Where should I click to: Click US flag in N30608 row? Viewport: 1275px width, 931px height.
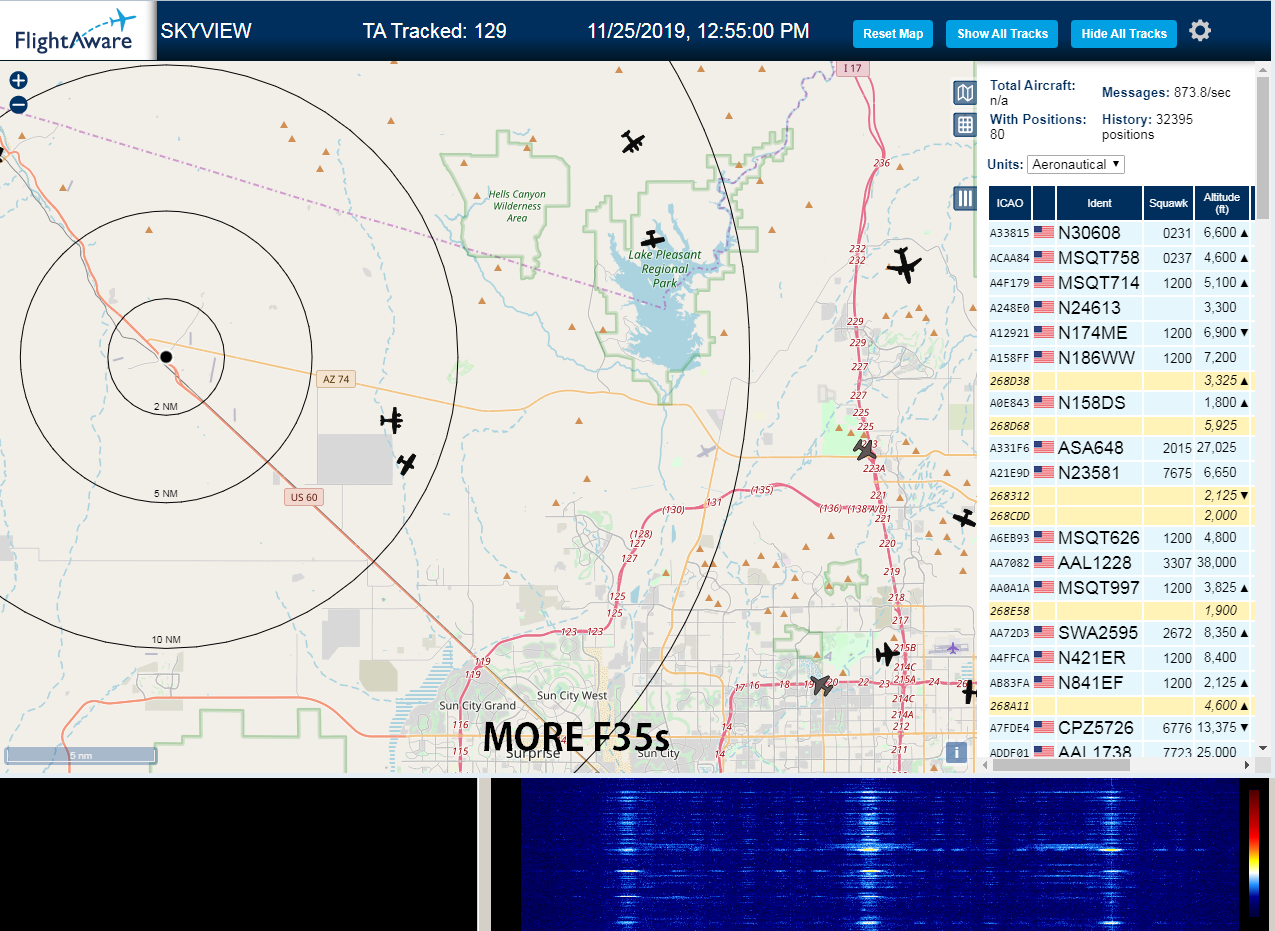(x=1044, y=232)
